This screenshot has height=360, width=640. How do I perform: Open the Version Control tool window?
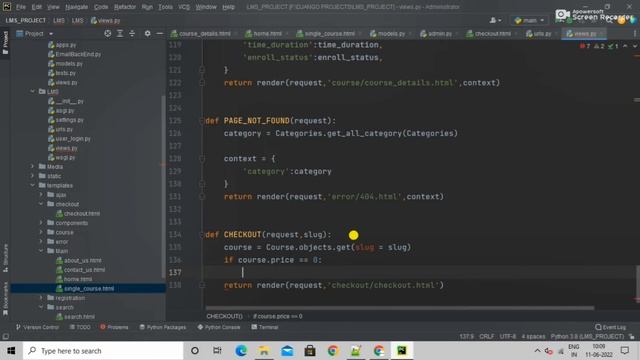click(37, 327)
